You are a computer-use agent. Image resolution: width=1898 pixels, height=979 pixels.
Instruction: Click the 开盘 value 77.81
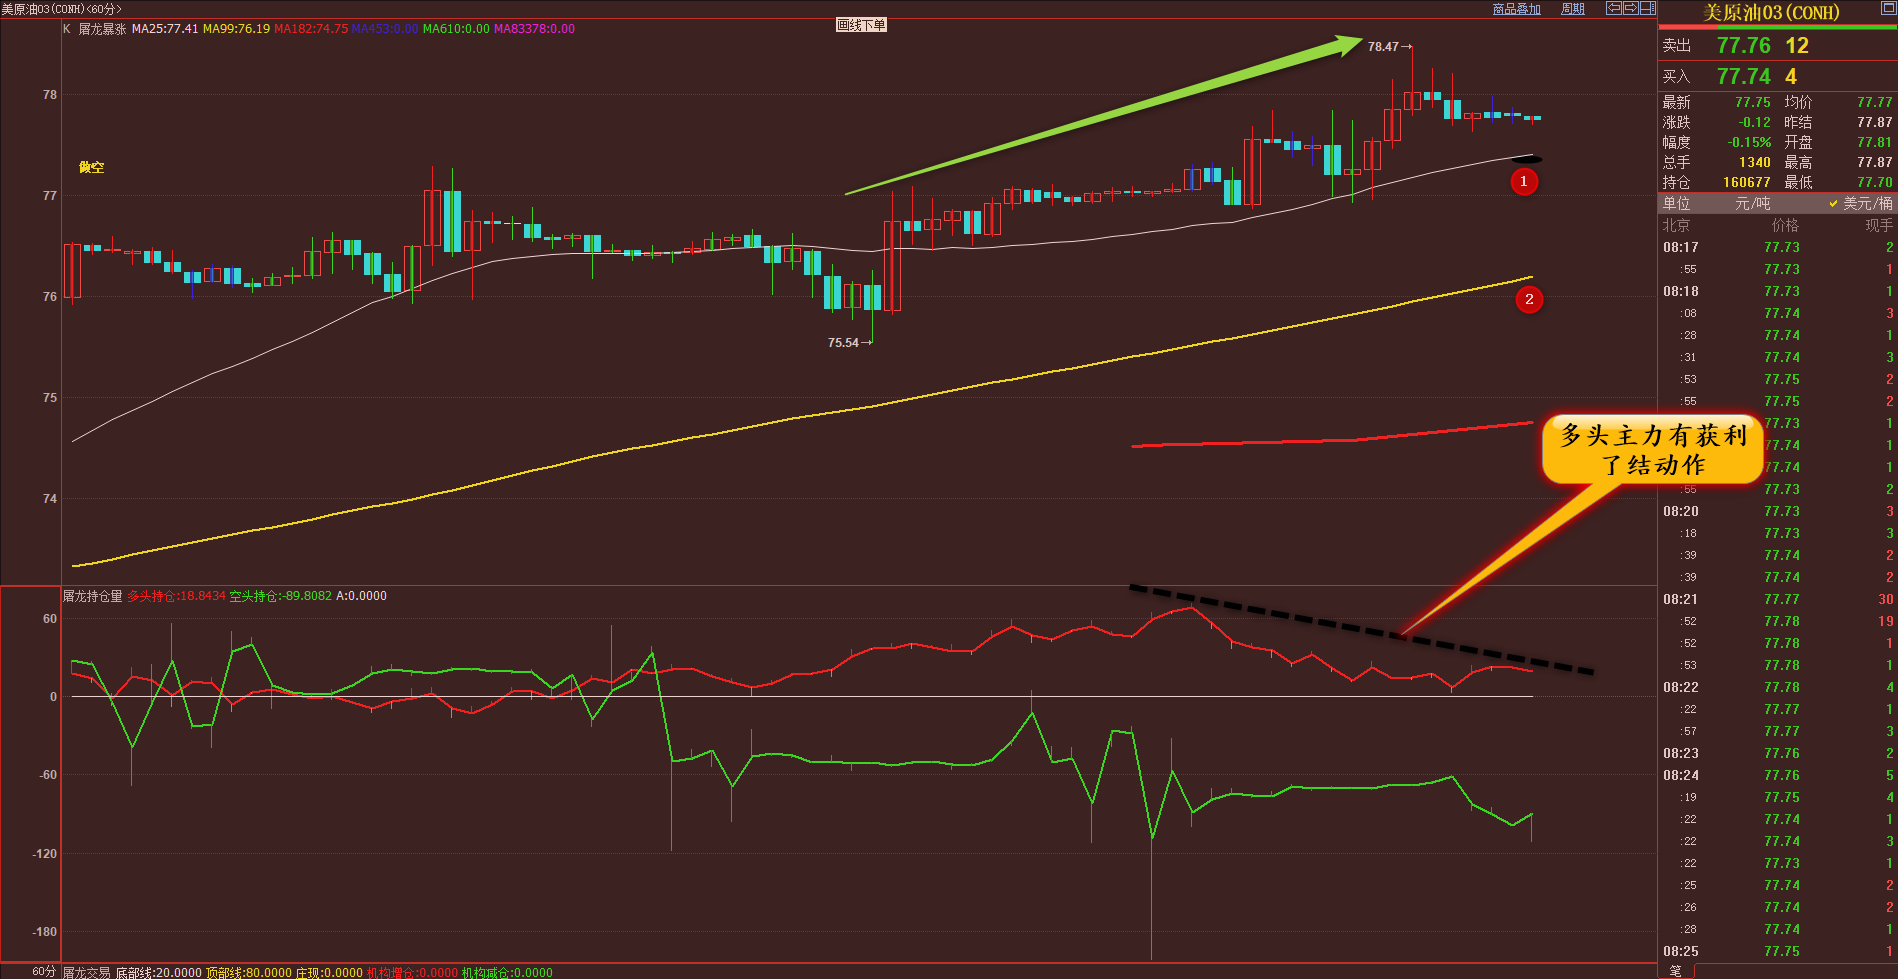1874,142
